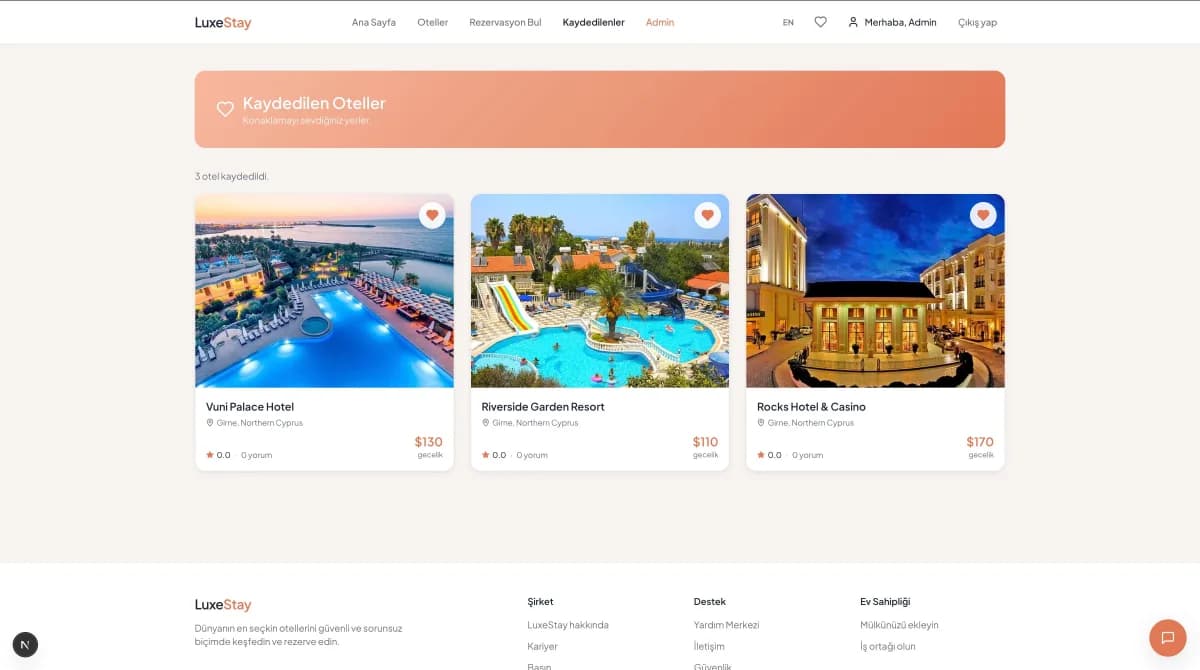Open LuxeStay hakkında footer link
Screen dimensions: 1200x670
pyautogui.click(x=568, y=625)
